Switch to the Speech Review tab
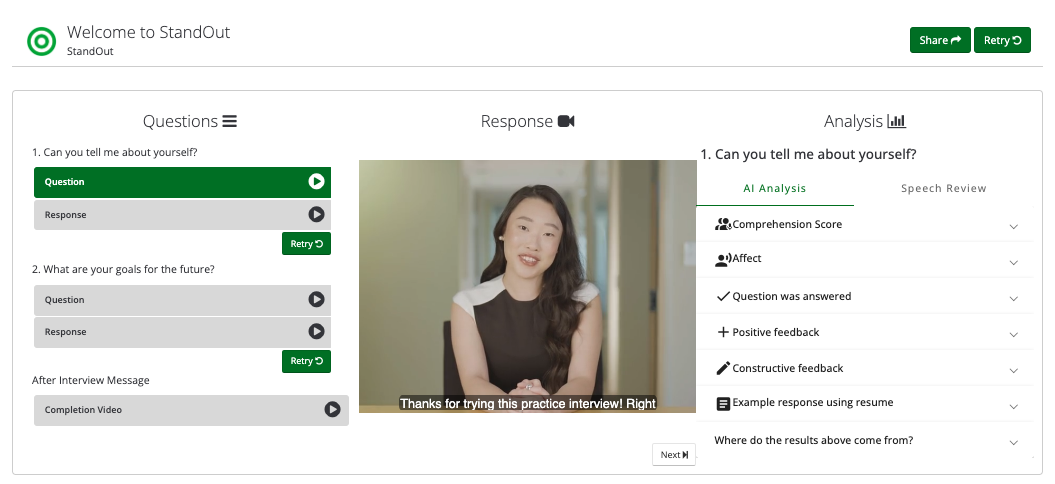Screen dimensions: 1055x484 [x=943, y=188]
